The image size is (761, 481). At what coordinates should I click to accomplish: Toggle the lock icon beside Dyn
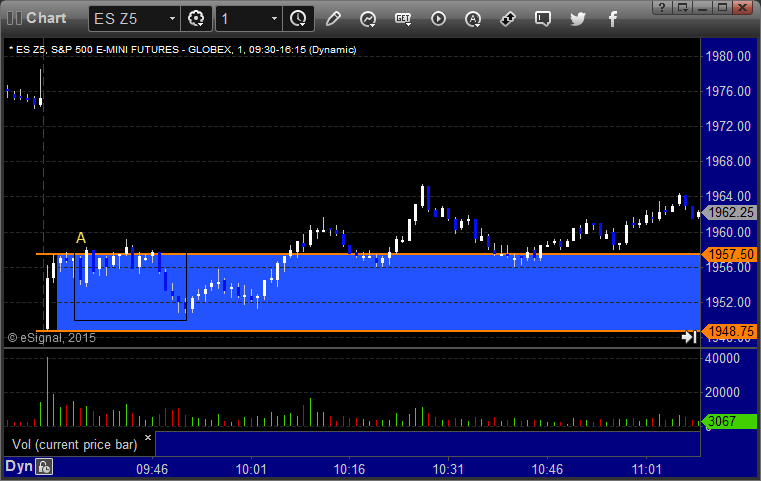(44, 467)
